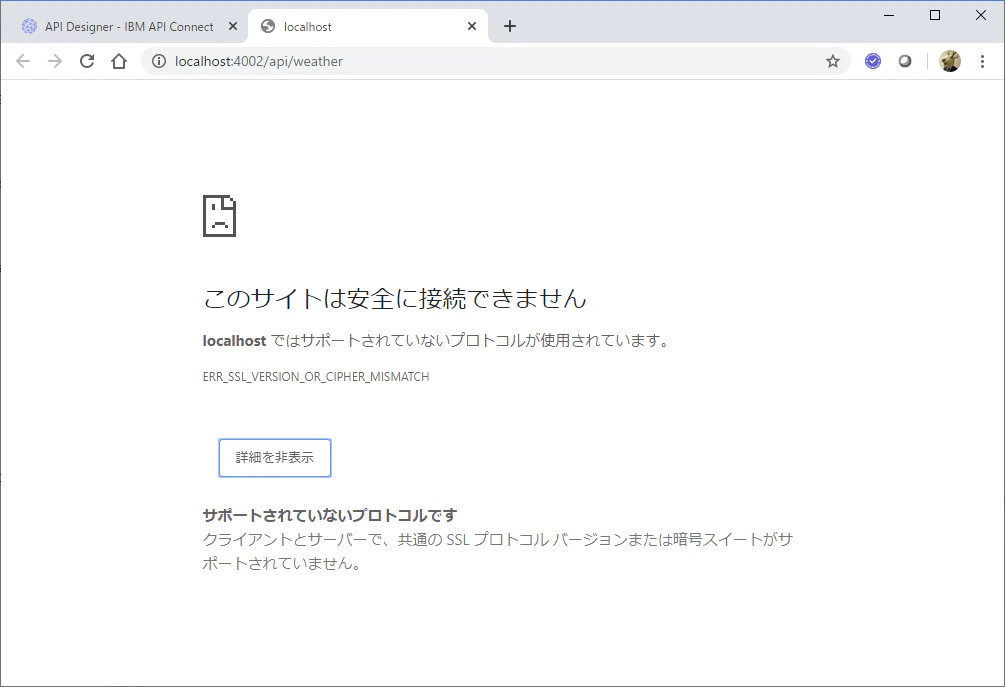Click the このサイトは安全に接続できません heading
The width and height of the screenshot is (1005, 687).
tap(395, 299)
